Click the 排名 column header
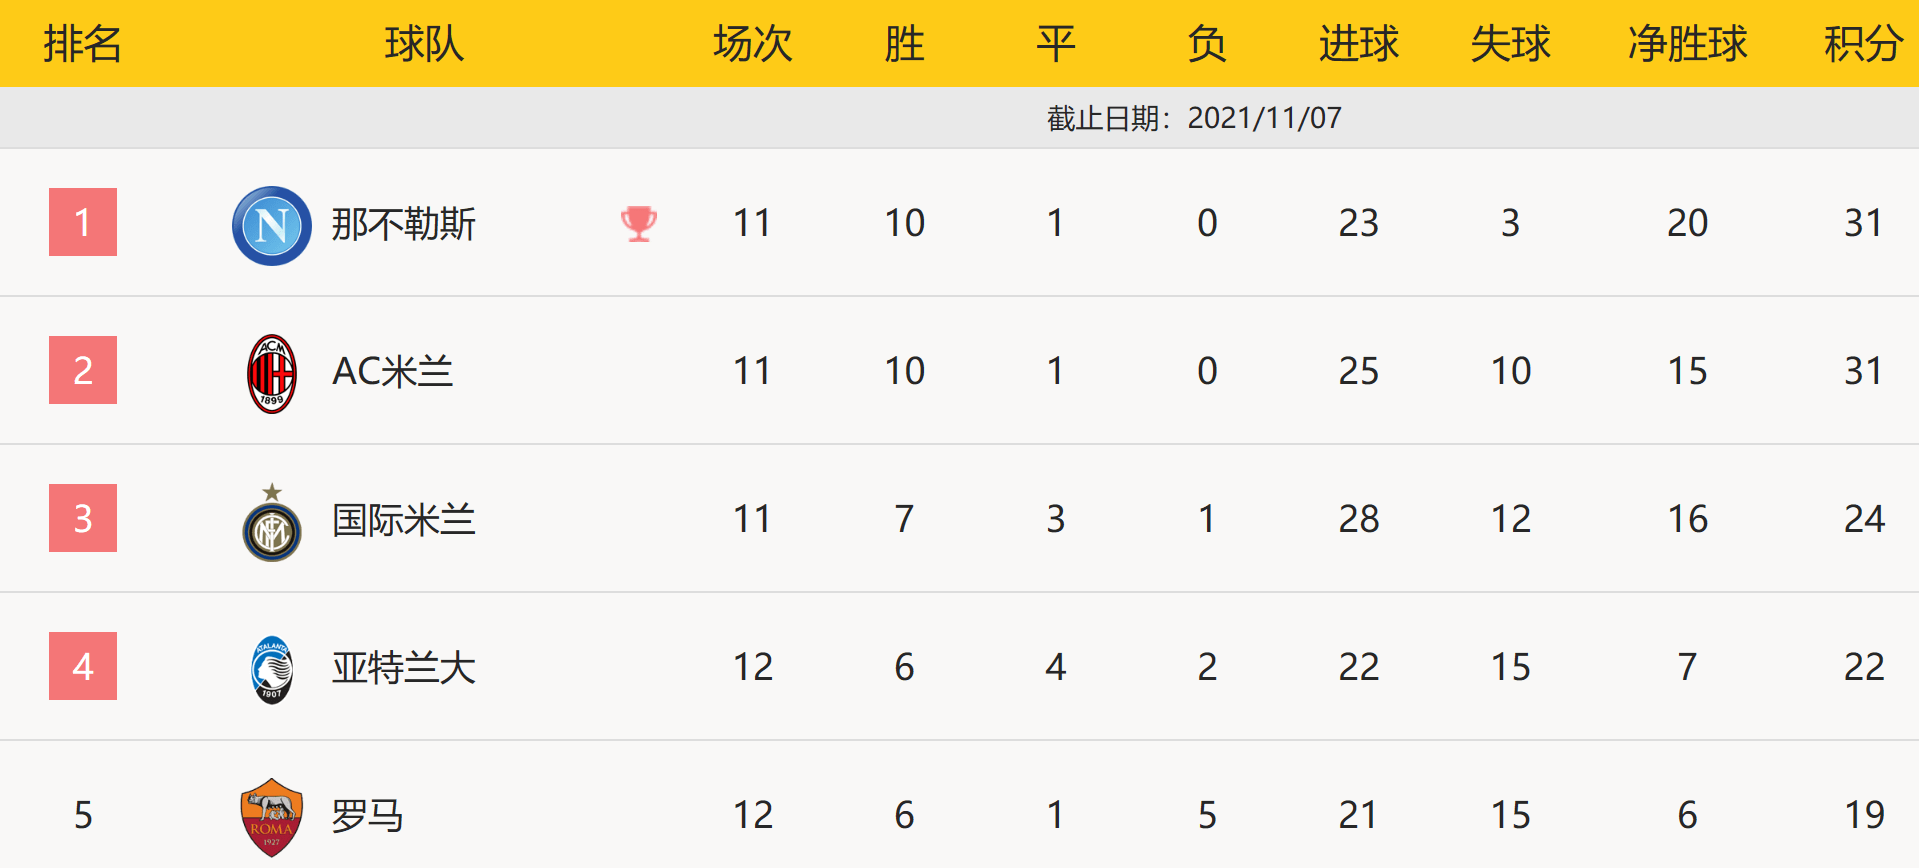The width and height of the screenshot is (1919, 868). point(83,44)
